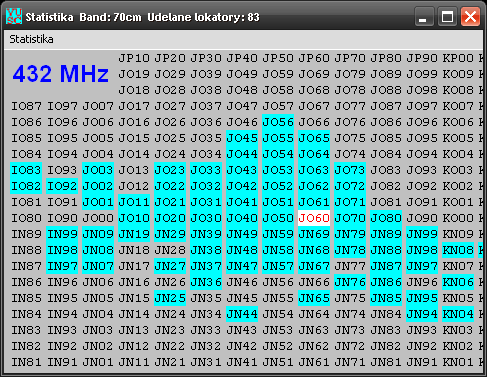Select locator JO54 cell
487x377 pixels.
tap(278, 154)
